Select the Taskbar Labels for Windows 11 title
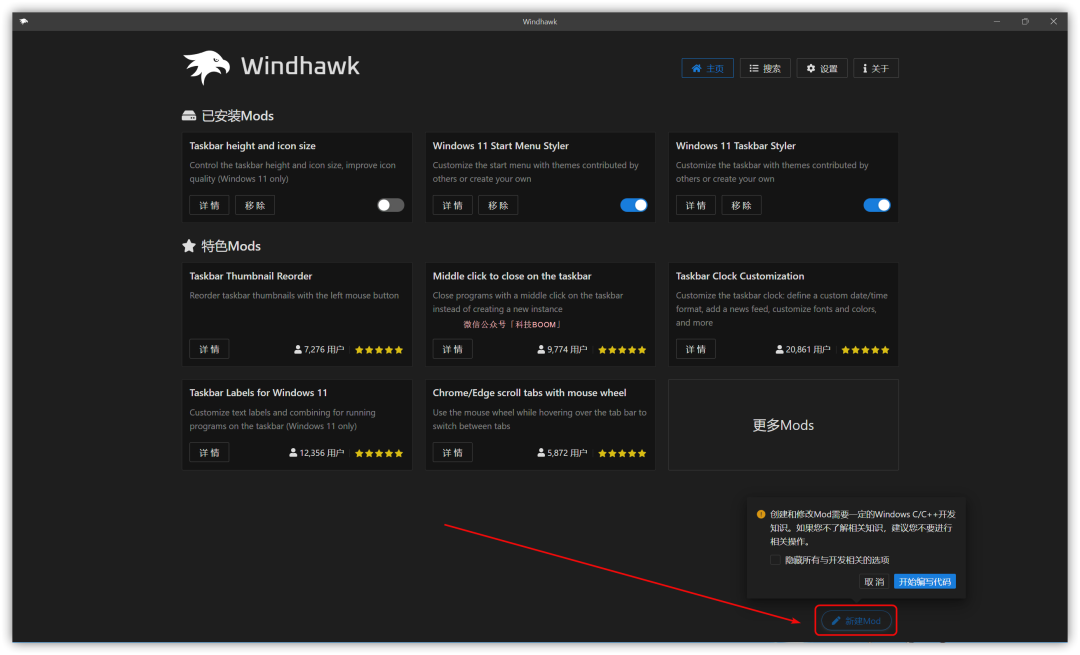Screen dimensions: 1080x655 [258, 393]
